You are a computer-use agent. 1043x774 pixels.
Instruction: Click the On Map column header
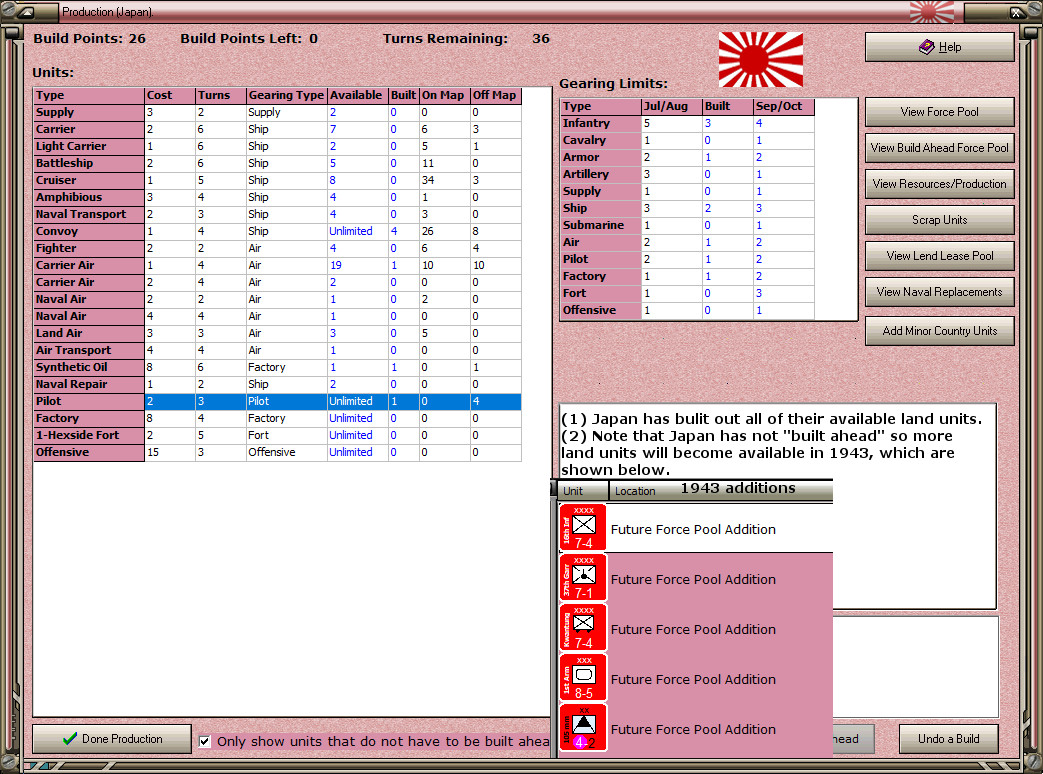[x=444, y=95]
